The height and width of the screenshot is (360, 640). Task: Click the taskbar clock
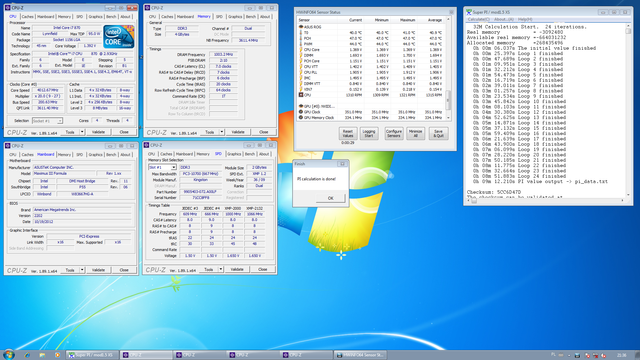[621, 355]
